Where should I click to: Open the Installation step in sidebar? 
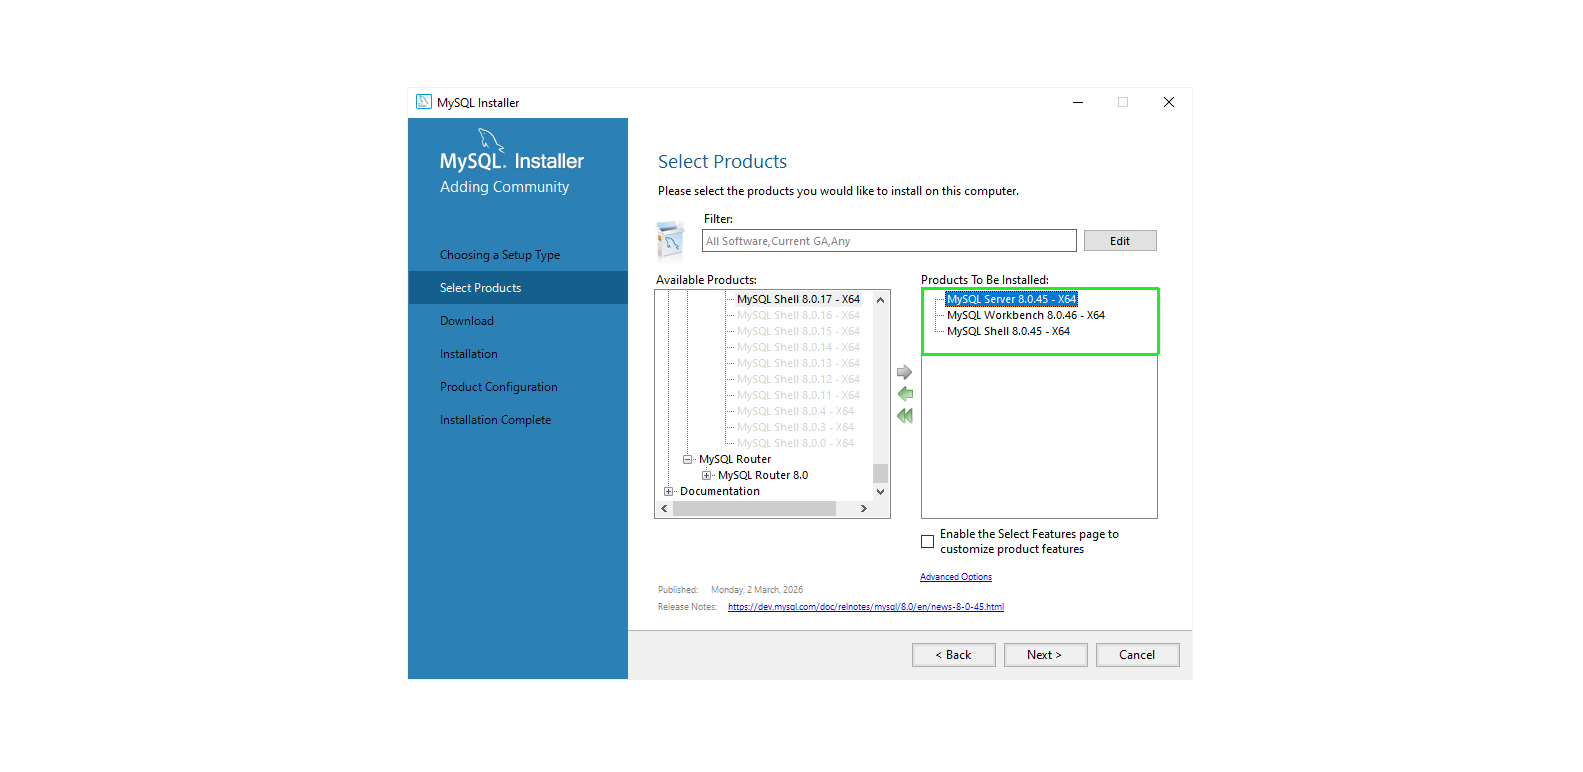(469, 354)
